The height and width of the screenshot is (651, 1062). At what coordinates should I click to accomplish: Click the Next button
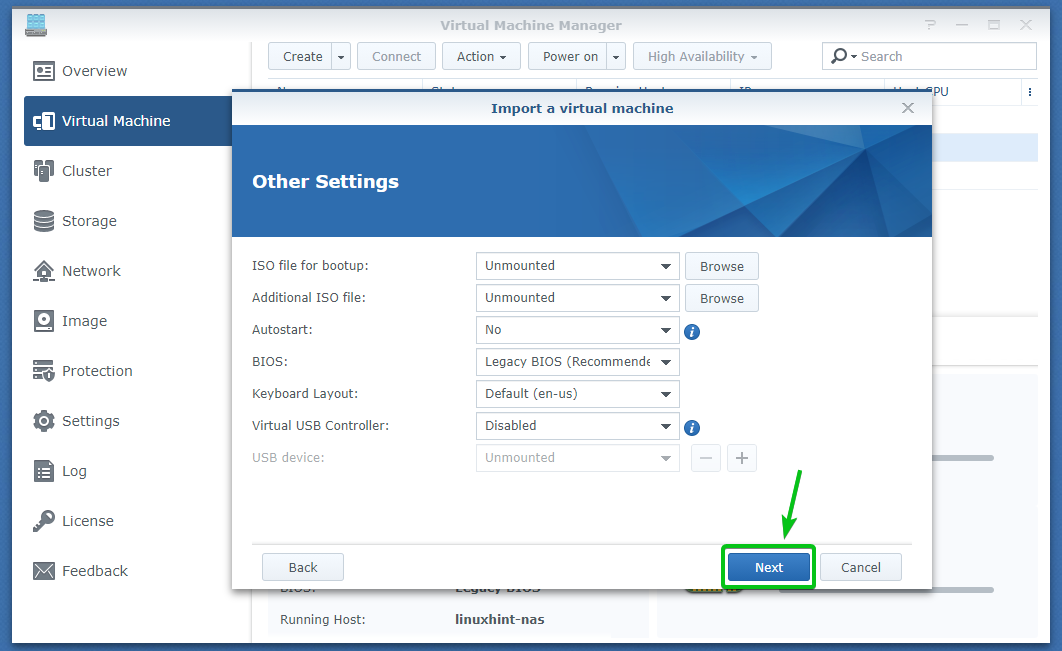click(x=769, y=567)
